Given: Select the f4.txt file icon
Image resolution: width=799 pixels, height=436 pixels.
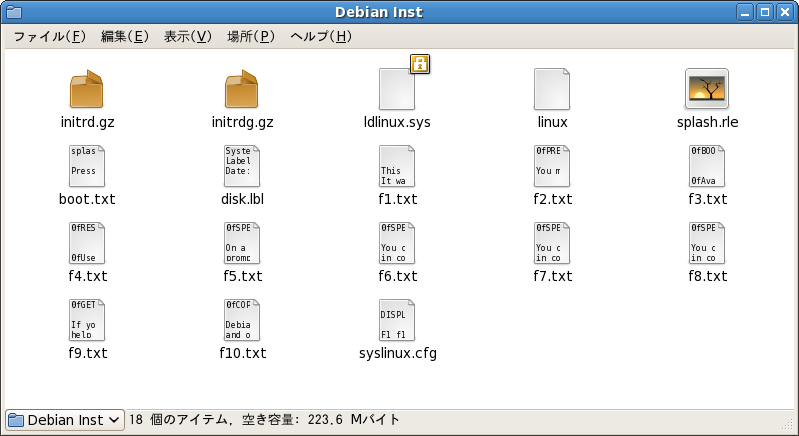Looking at the screenshot, I should [x=87, y=243].
